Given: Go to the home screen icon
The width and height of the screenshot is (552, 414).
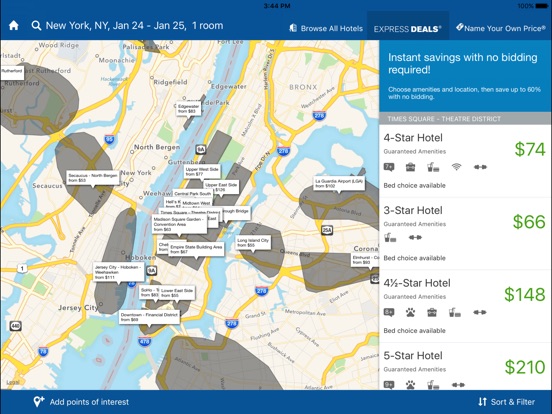Looking at the screenshot, I should pyautogui.click(x=14, y=25).
